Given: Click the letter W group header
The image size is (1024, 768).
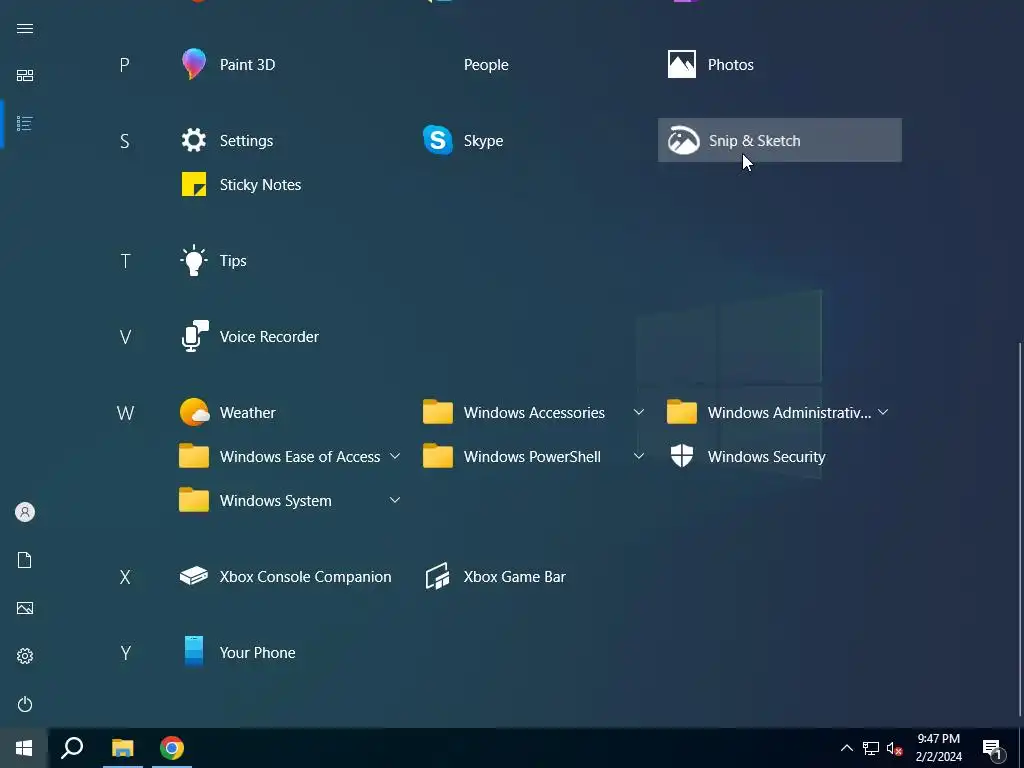Looking at the screenshot, I should [x=125, y=413].
